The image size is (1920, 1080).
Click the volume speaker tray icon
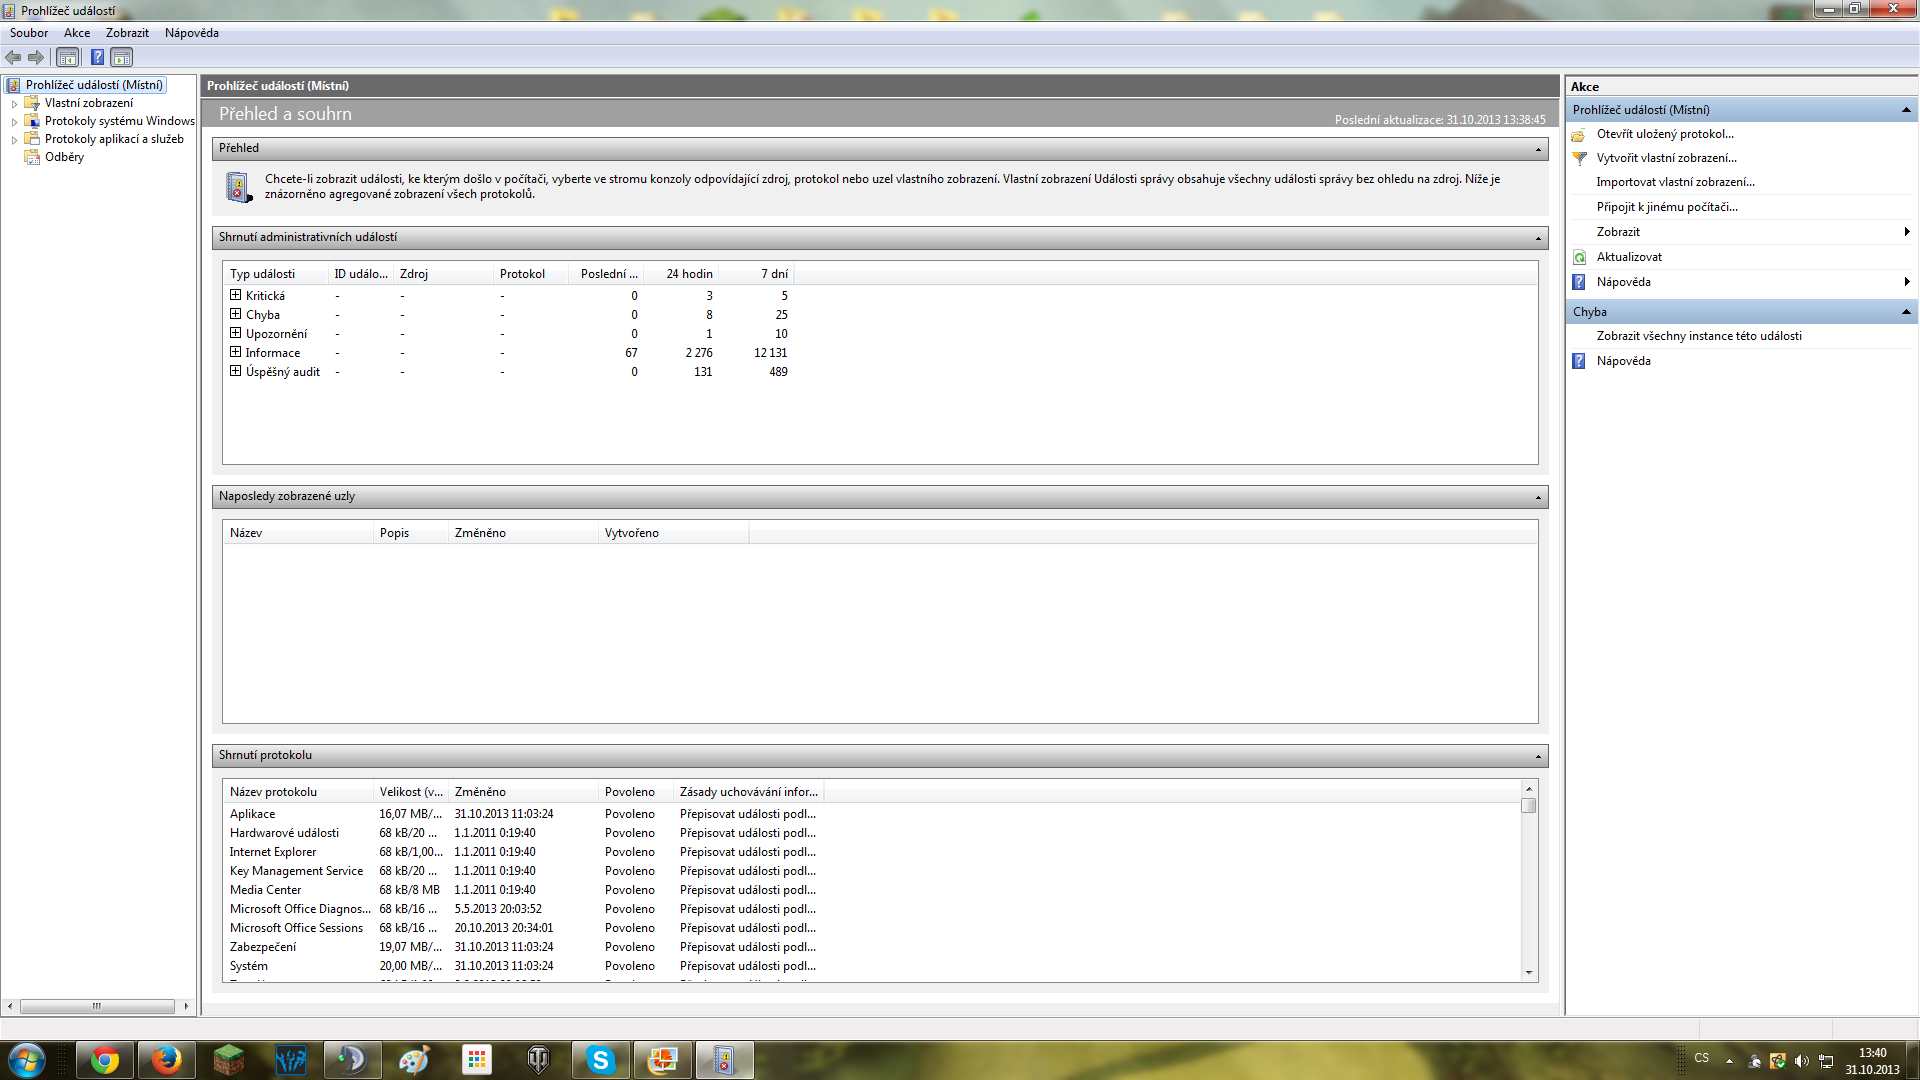[x=1801, y=1061]
